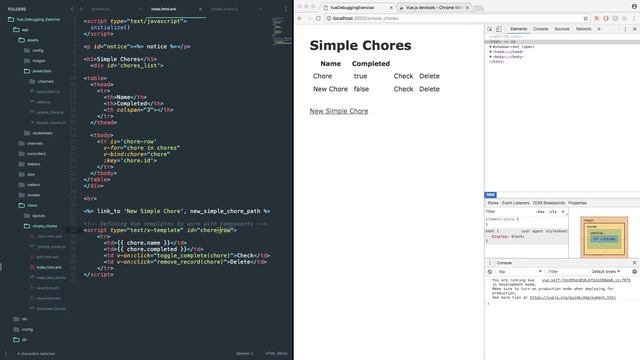Activate the index.html.erb editor tab
Viewport: 640px width, 360px height.
click(x=163, y=9)
